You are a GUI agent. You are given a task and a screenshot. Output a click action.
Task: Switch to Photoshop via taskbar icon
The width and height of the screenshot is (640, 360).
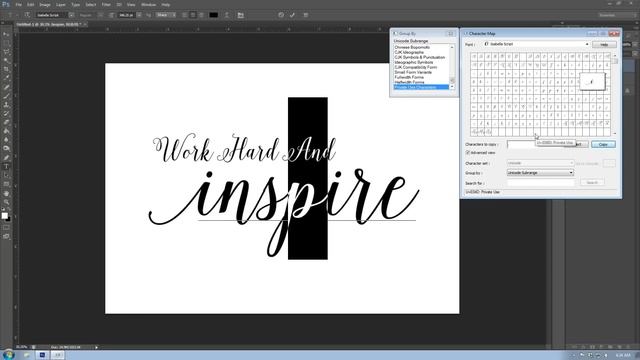pyautogui.click(x=42, y=355)
